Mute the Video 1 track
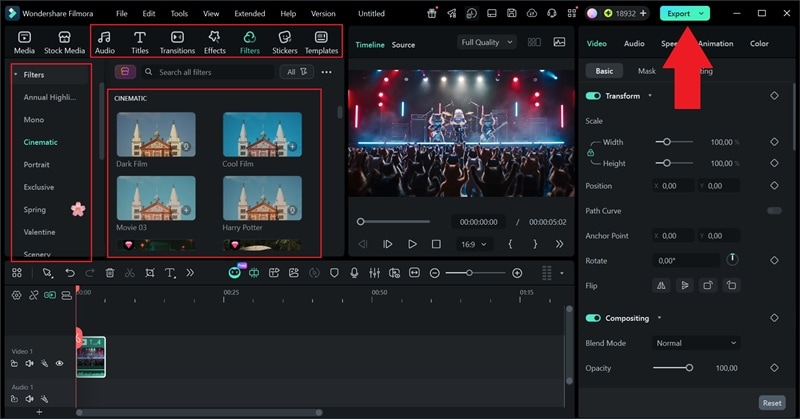This screenshot has height=419, width=800. [30, 363]
